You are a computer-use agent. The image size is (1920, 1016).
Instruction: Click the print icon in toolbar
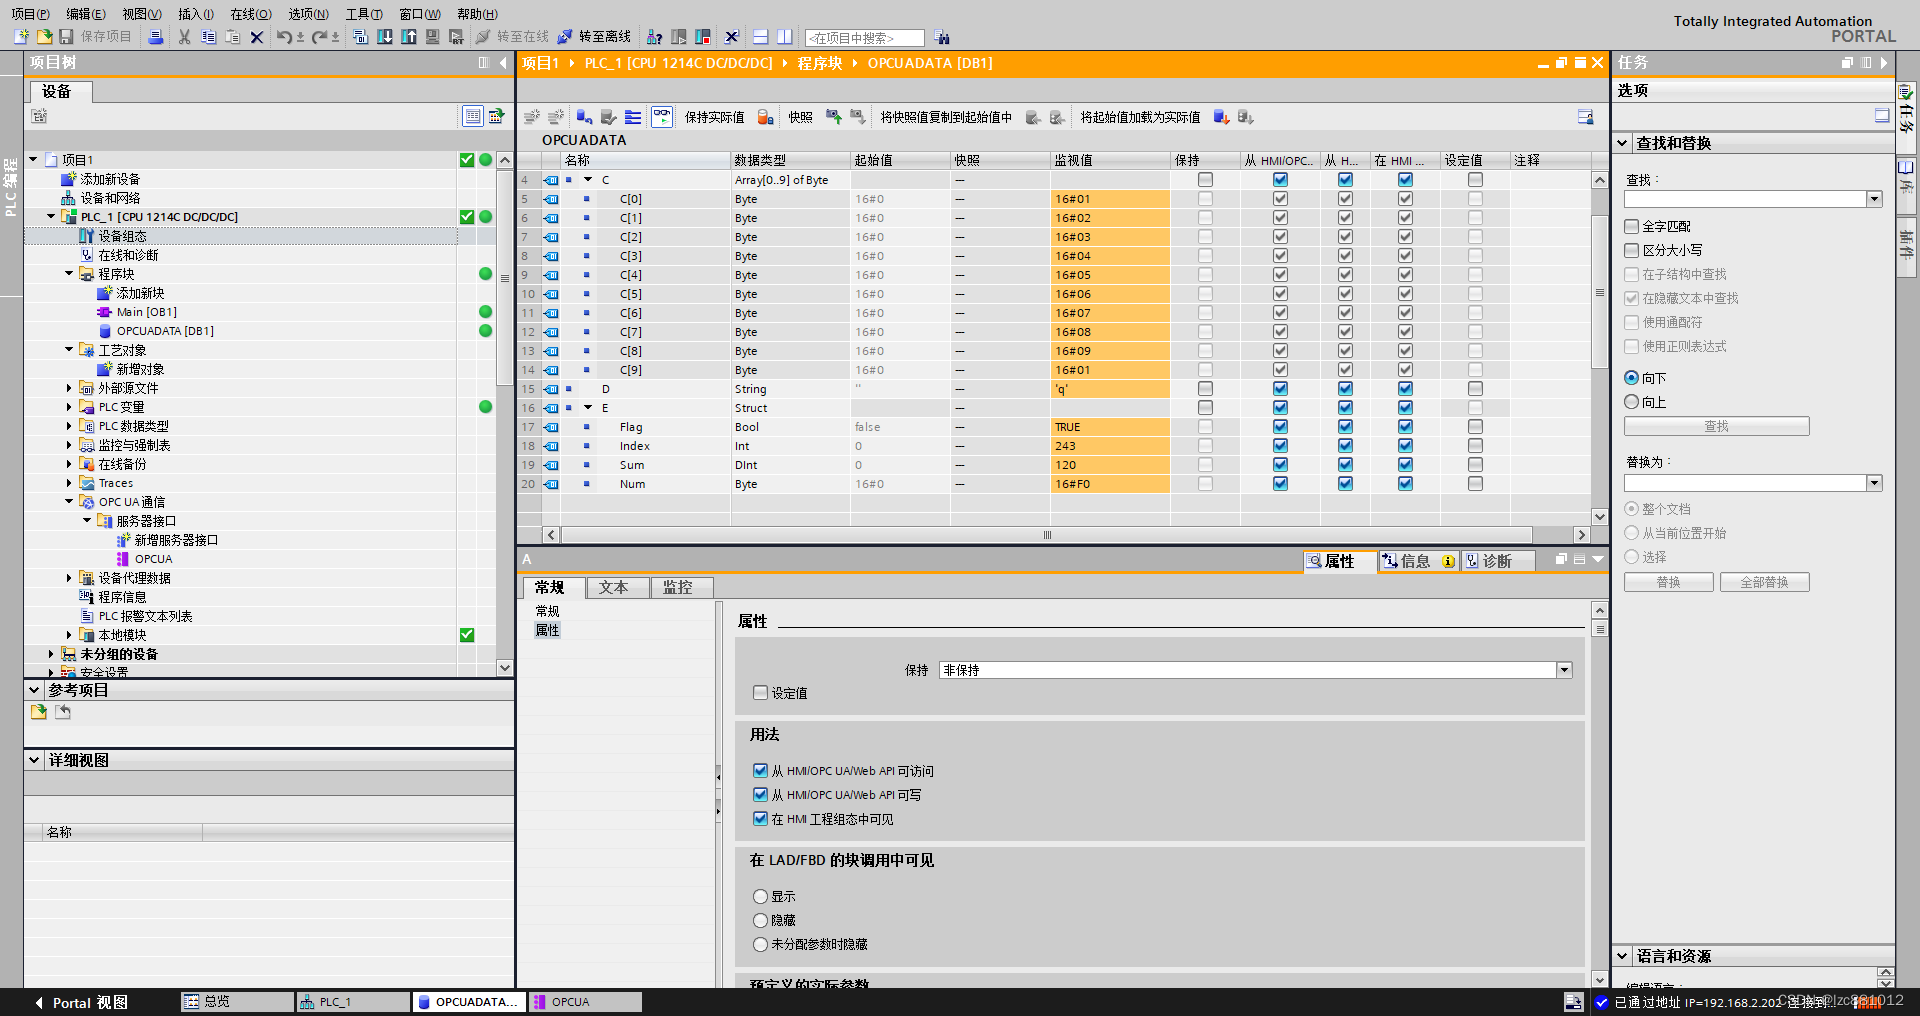point(155,37)
